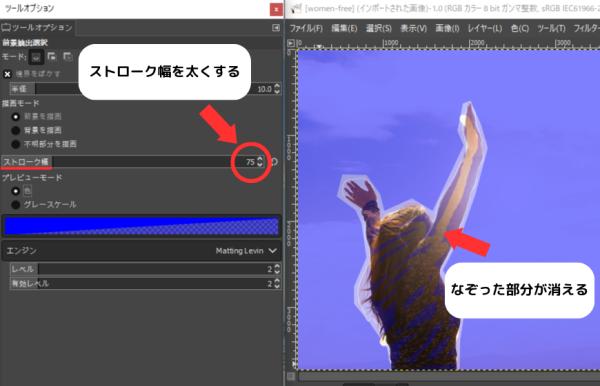The width and height of the screenshot is (600, 386).
Task: Open the engine (エンジン) Matting Levin dropdown
Action: [142, 251]
